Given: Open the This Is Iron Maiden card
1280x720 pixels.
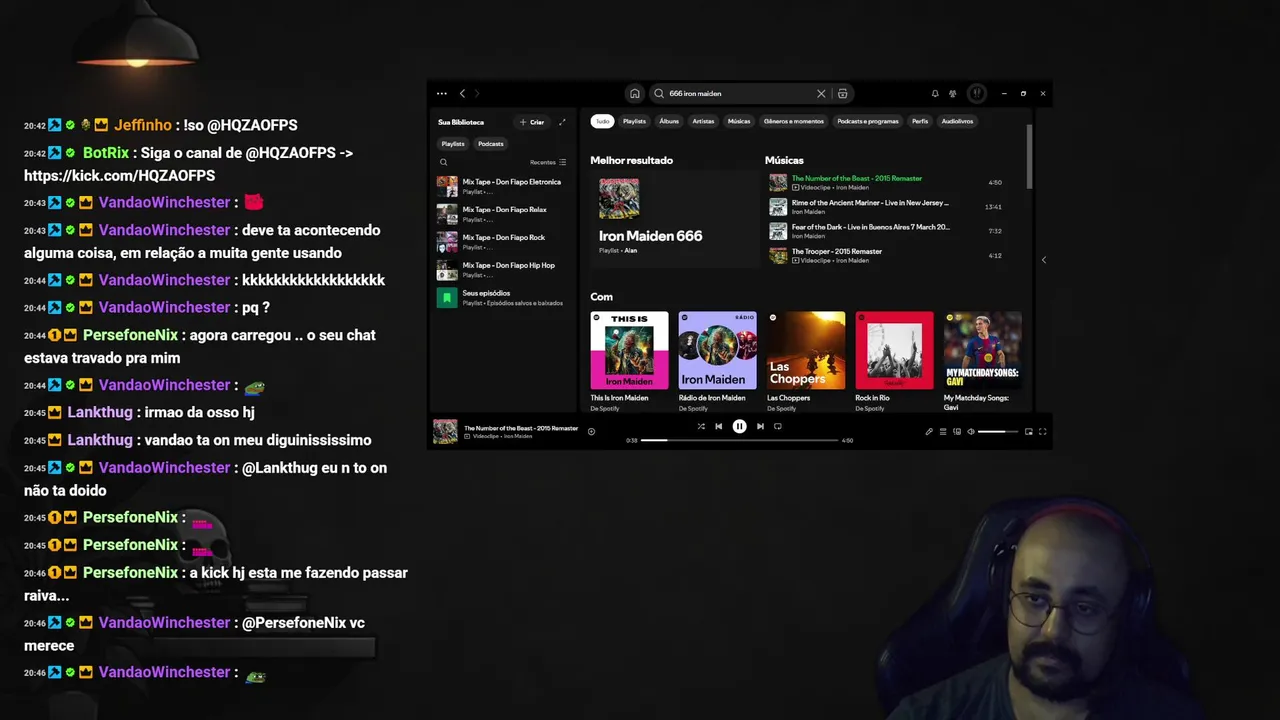Looking at the screenshot, I should [x=629, y=361].
